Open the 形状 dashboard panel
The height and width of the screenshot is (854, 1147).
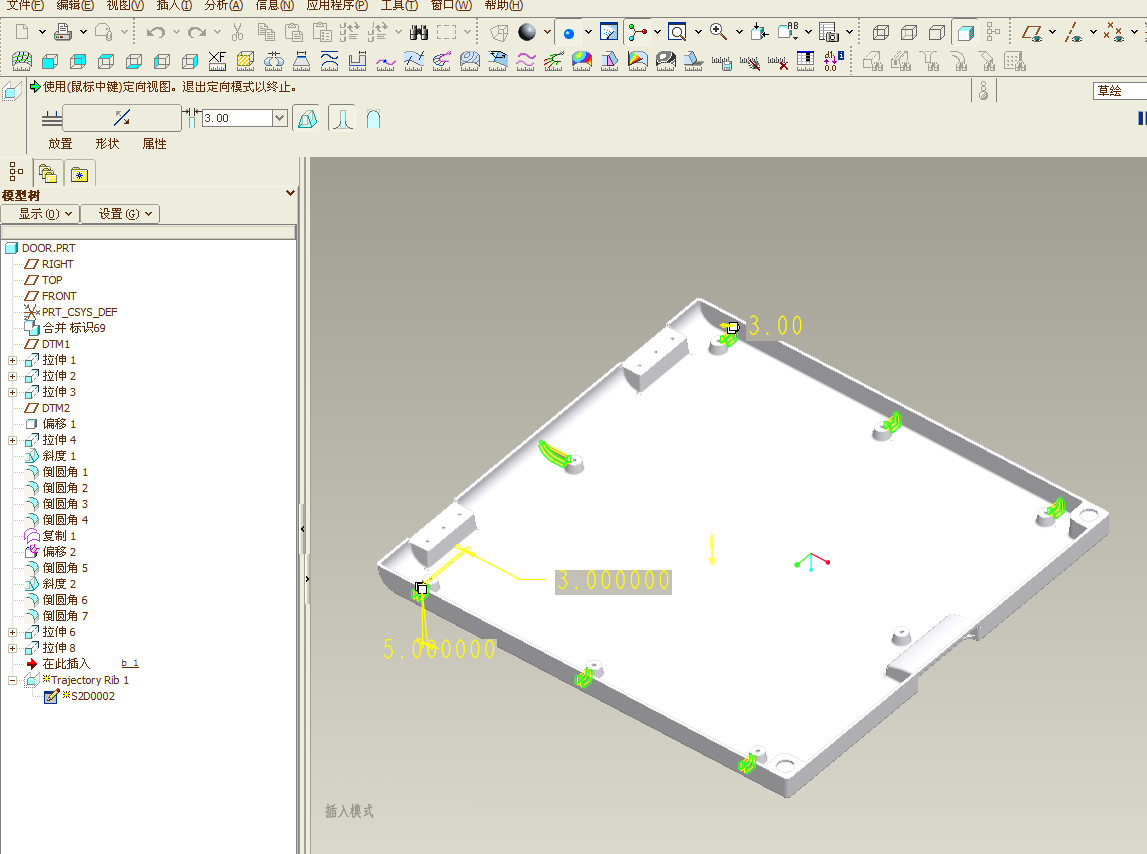[107, 144]
